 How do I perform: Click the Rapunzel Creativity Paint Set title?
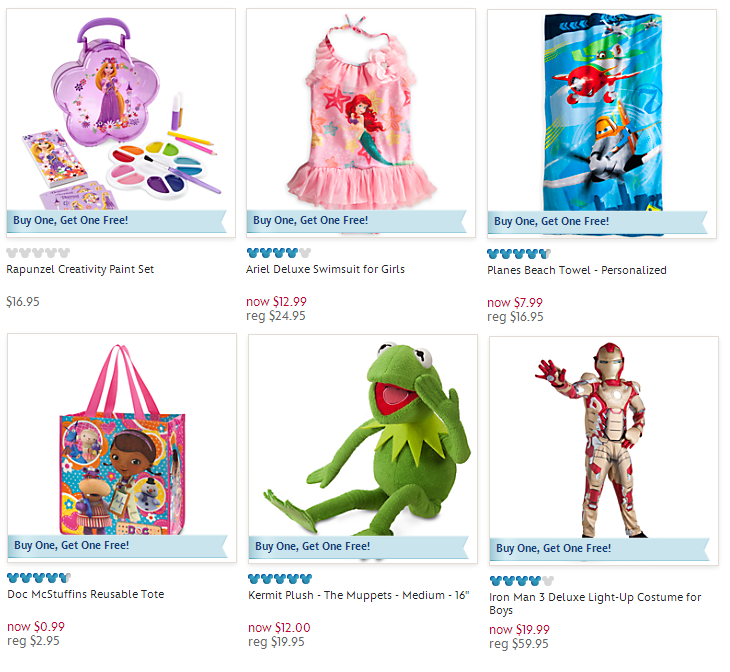tap(80, 269)
